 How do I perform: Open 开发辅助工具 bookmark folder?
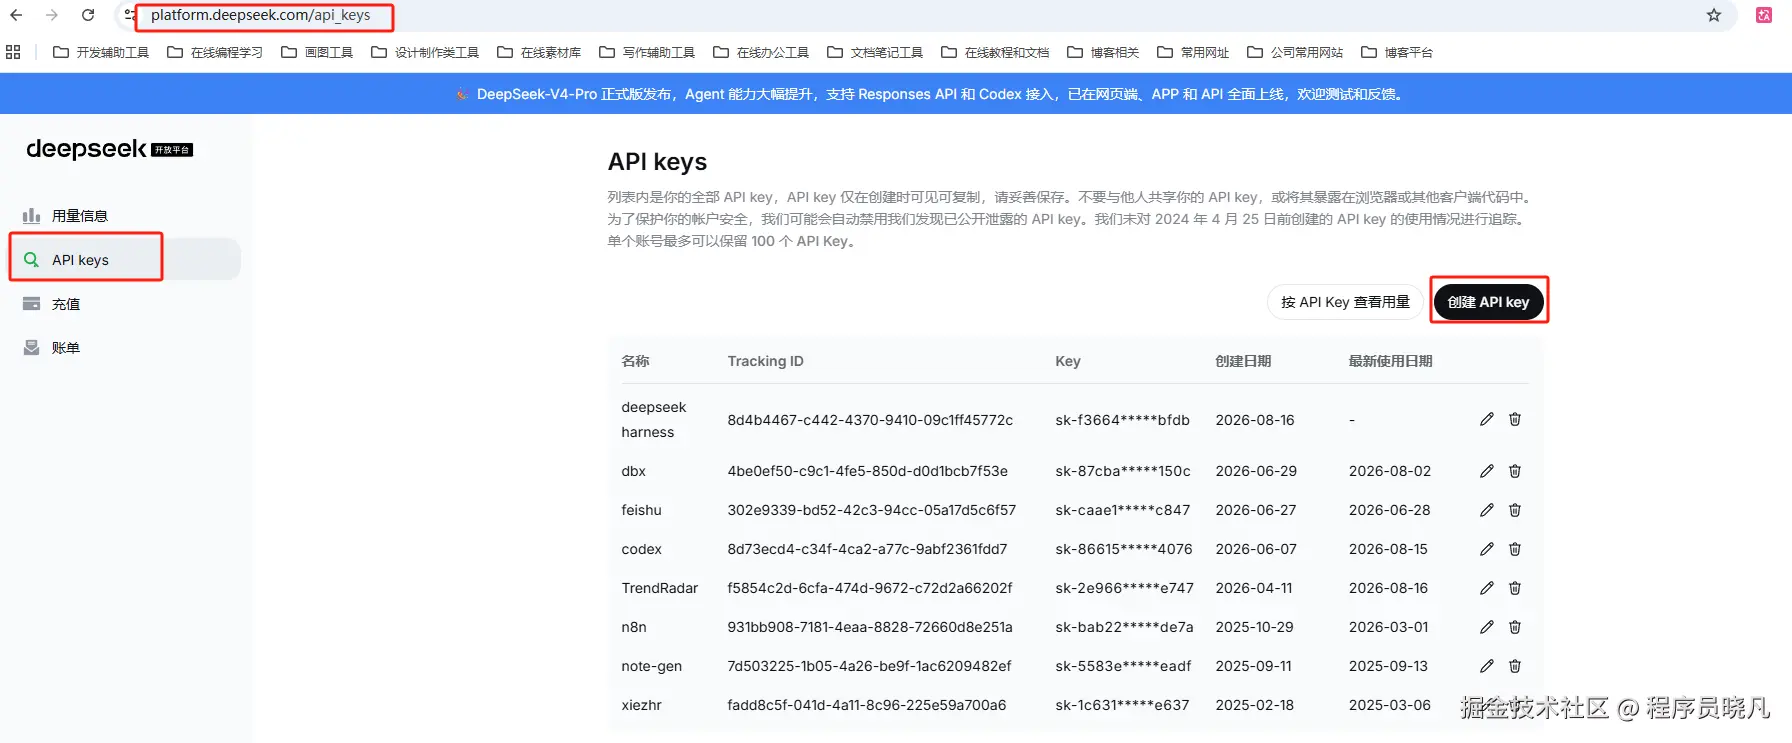point(101,52)
